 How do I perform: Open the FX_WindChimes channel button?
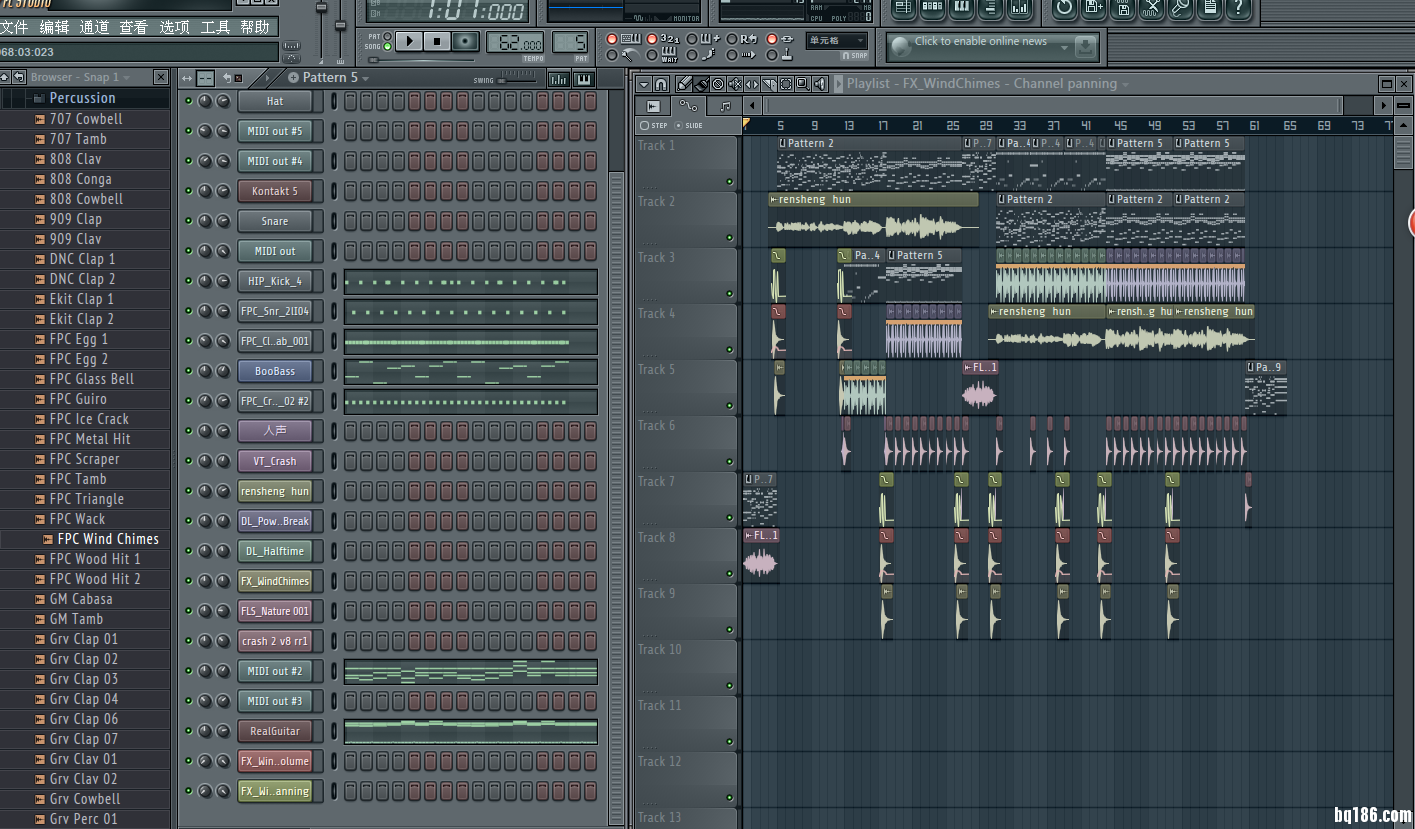[x=275, y=581]
